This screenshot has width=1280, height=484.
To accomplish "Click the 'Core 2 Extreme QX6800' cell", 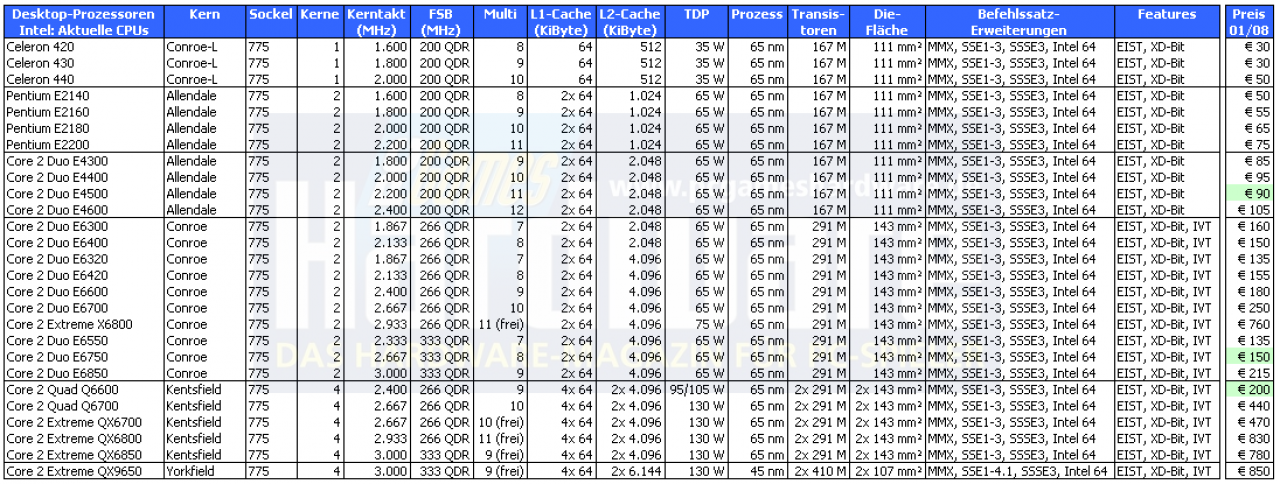I will (x=84, y=438).
